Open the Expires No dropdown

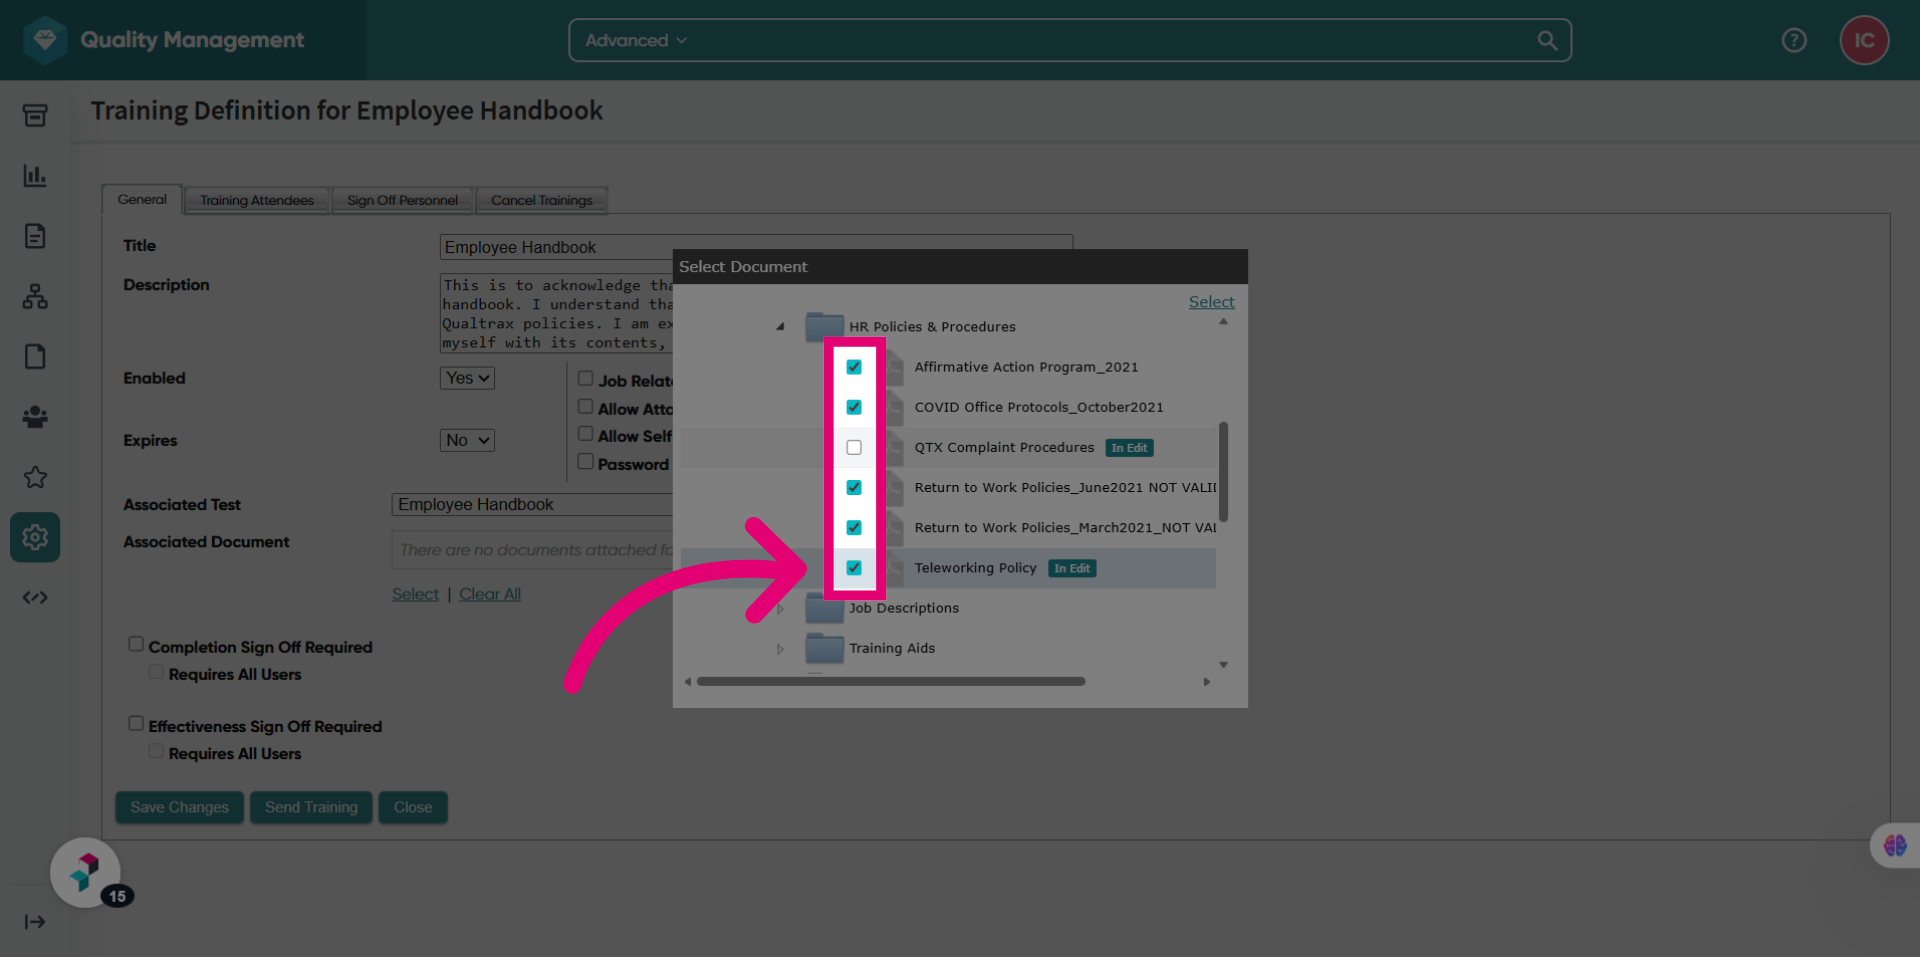click(467, 440)
